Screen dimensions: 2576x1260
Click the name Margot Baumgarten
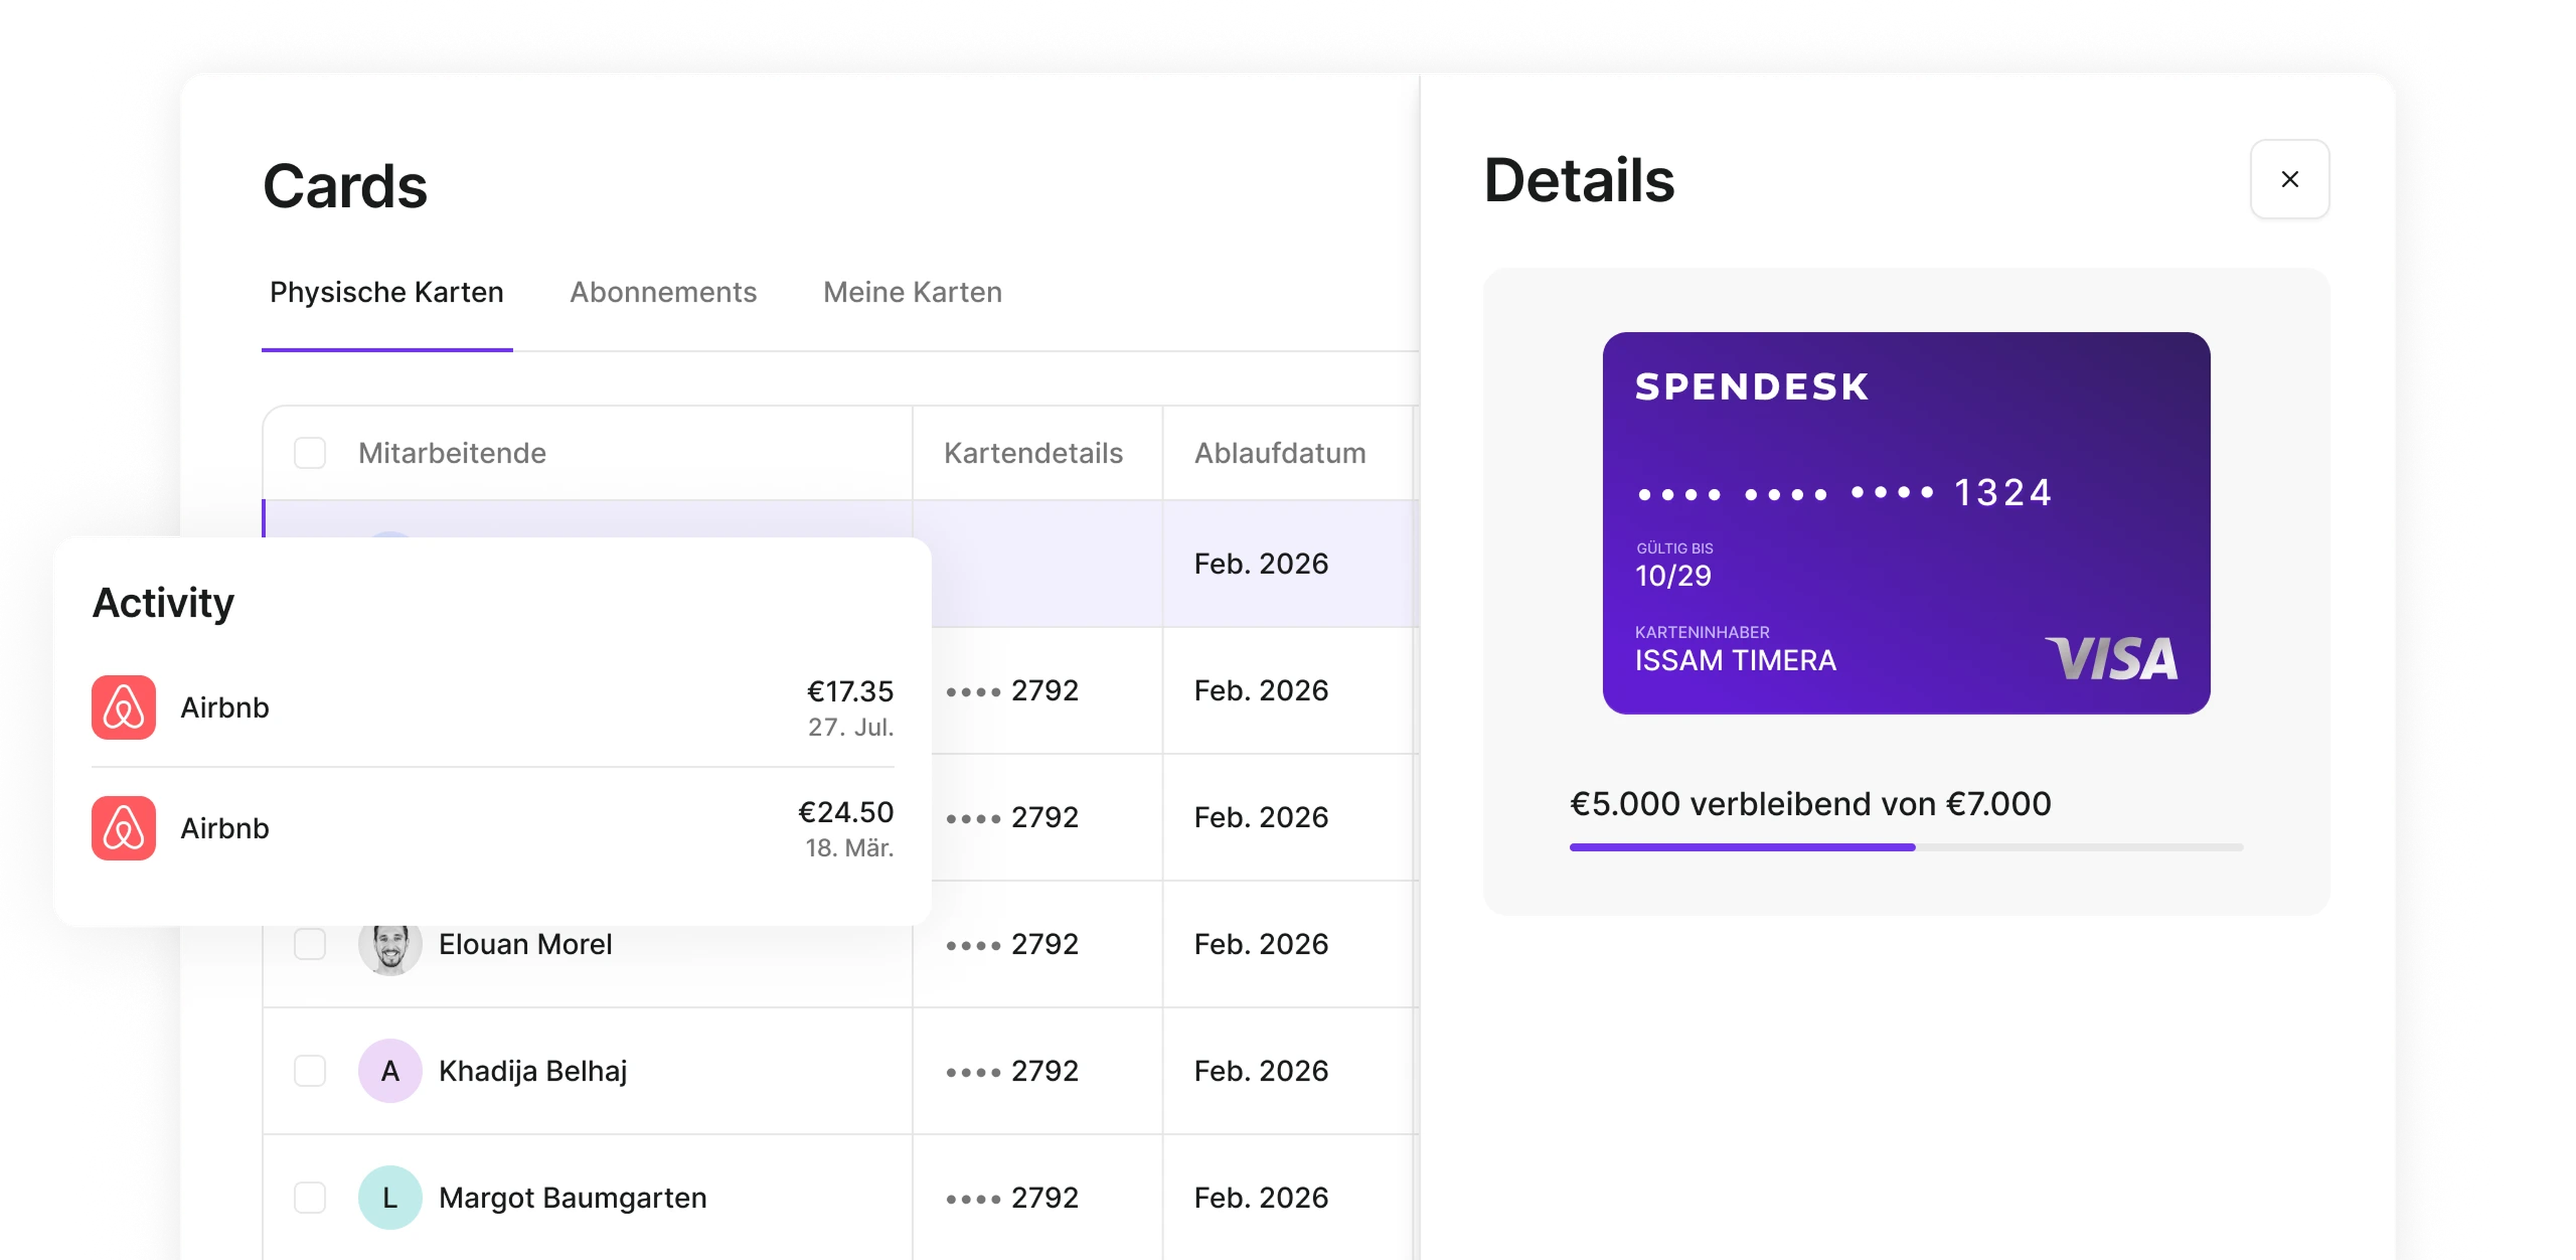point(573,1198)
